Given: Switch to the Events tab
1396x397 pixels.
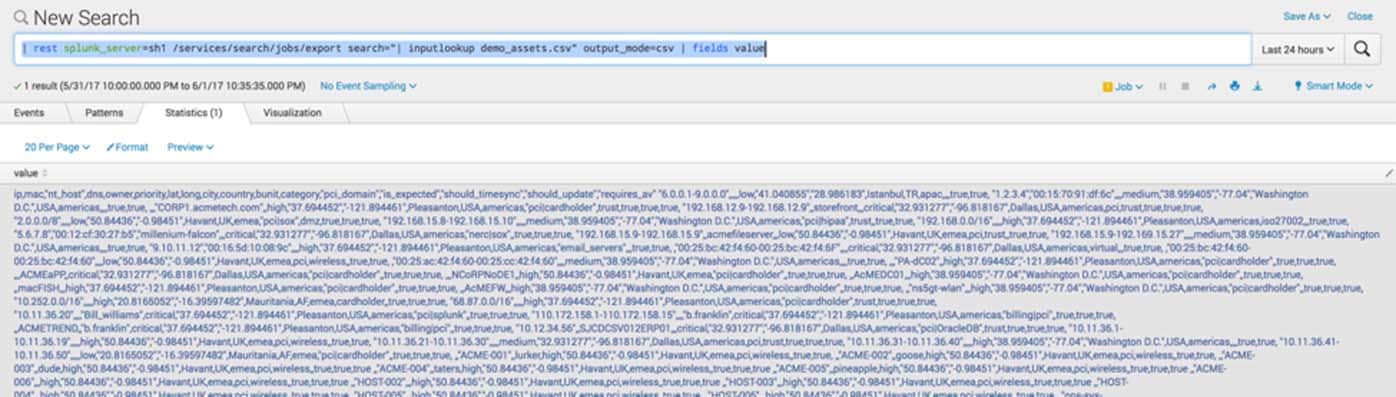Looking at the screenshot, I should click(29, 113).
